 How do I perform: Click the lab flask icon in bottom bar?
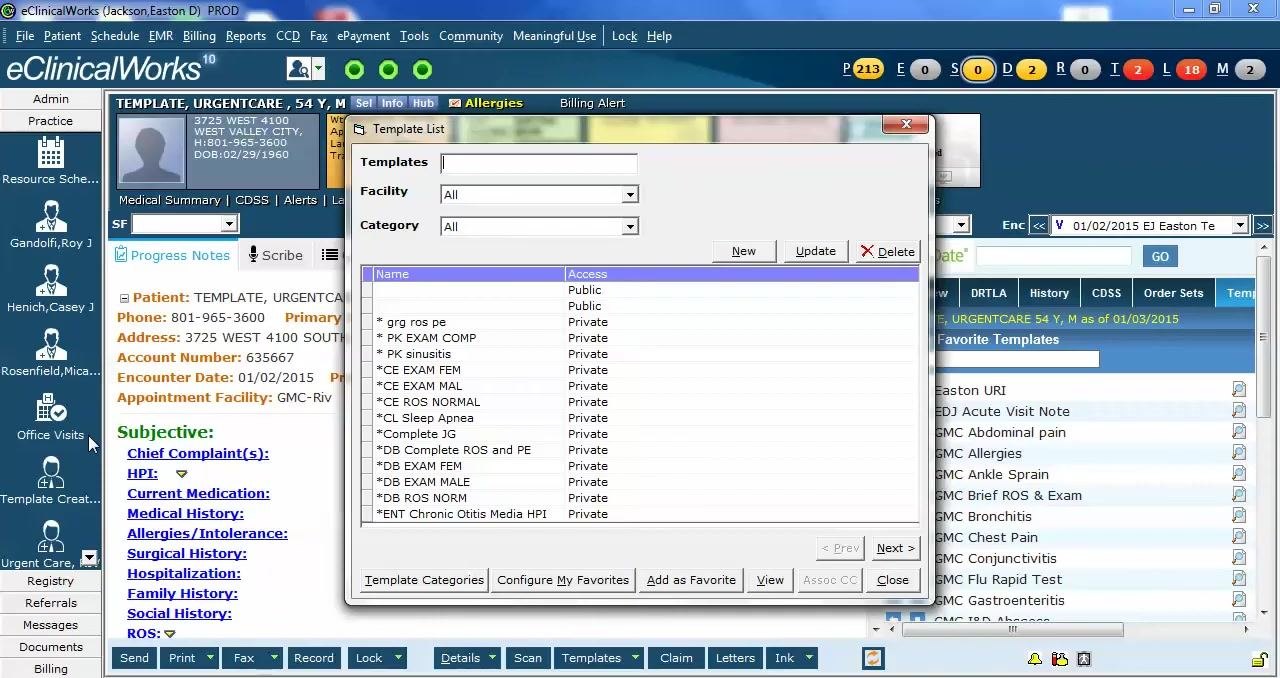pos(1059,659)
